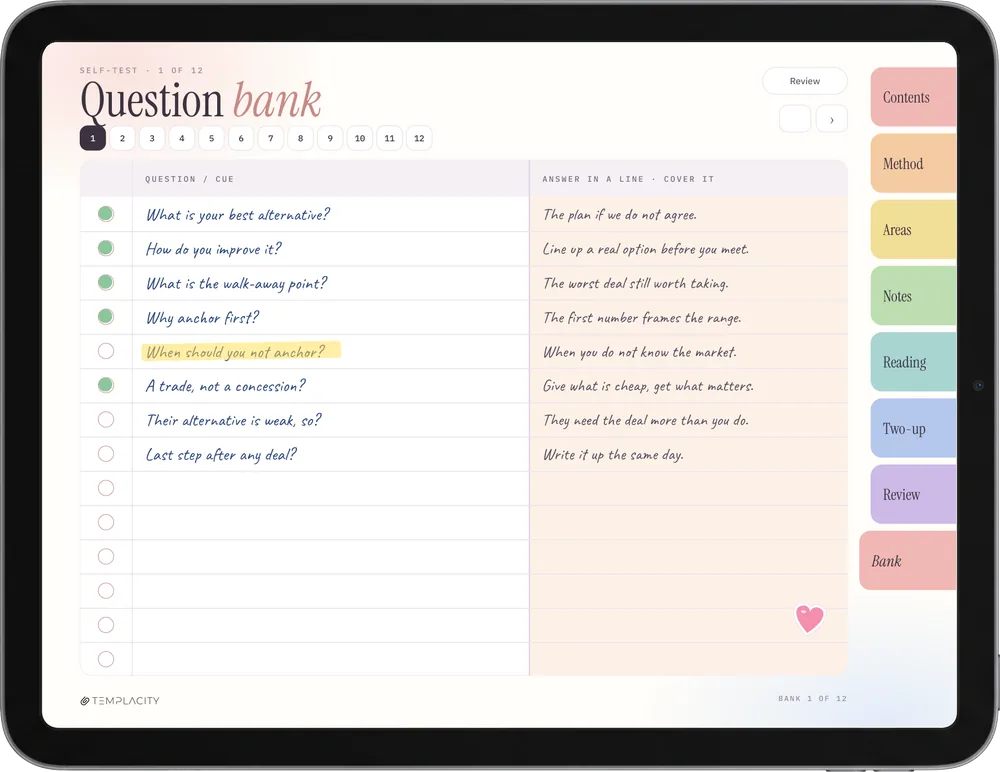Click answer 'The first number frames the range.'

coord(642,318)
